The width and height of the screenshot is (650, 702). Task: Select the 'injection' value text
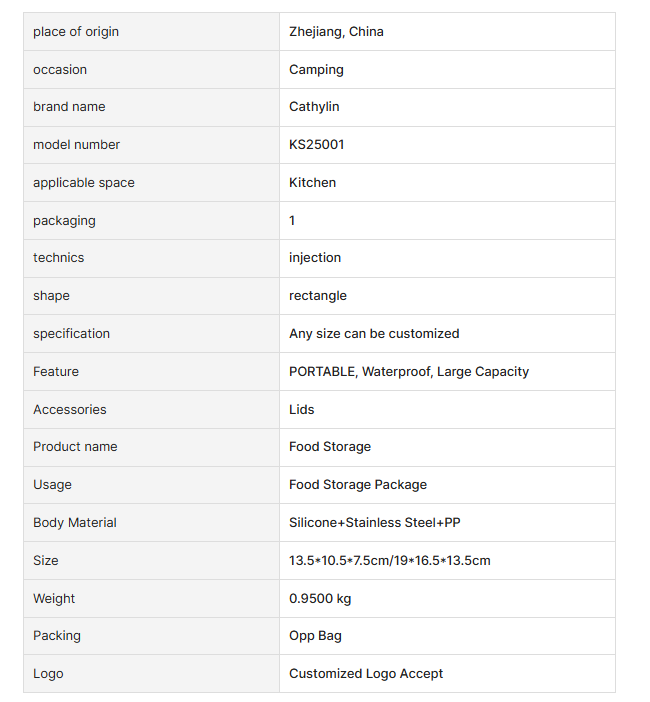tap(315, 258)
